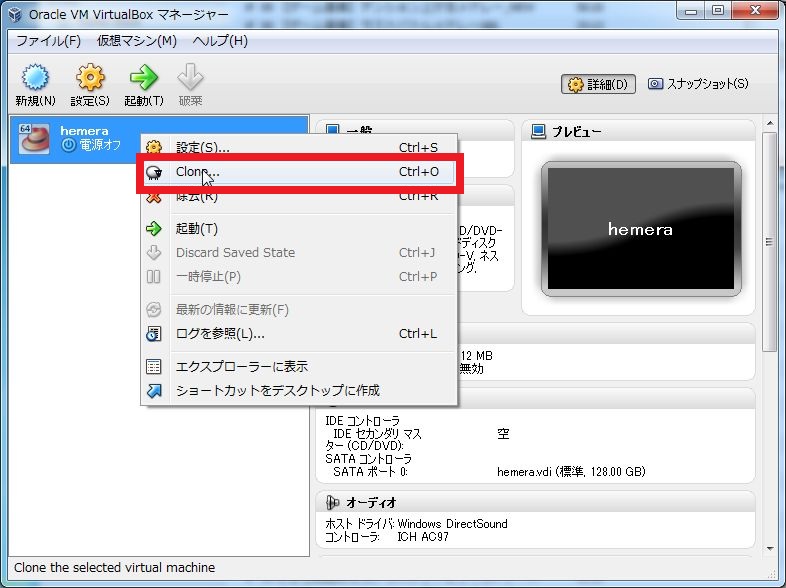
Task: Click the hemera preview thumbnail
Action: tap(641, 229)
